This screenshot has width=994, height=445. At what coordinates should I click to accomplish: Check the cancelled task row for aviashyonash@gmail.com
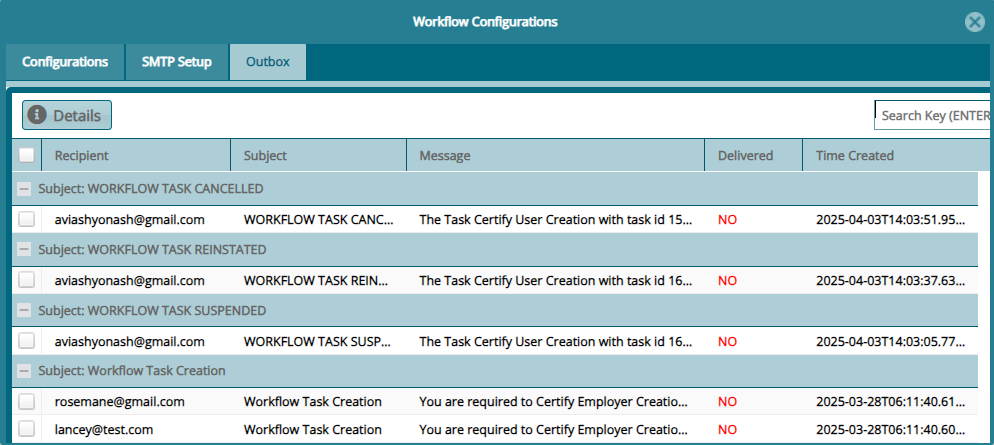[x=27, y=219]
